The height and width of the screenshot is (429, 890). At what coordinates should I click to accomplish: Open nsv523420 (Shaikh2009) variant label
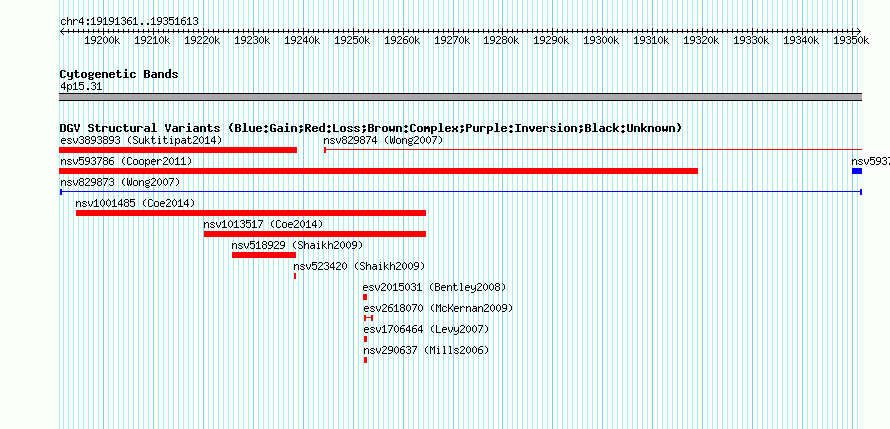359,266
